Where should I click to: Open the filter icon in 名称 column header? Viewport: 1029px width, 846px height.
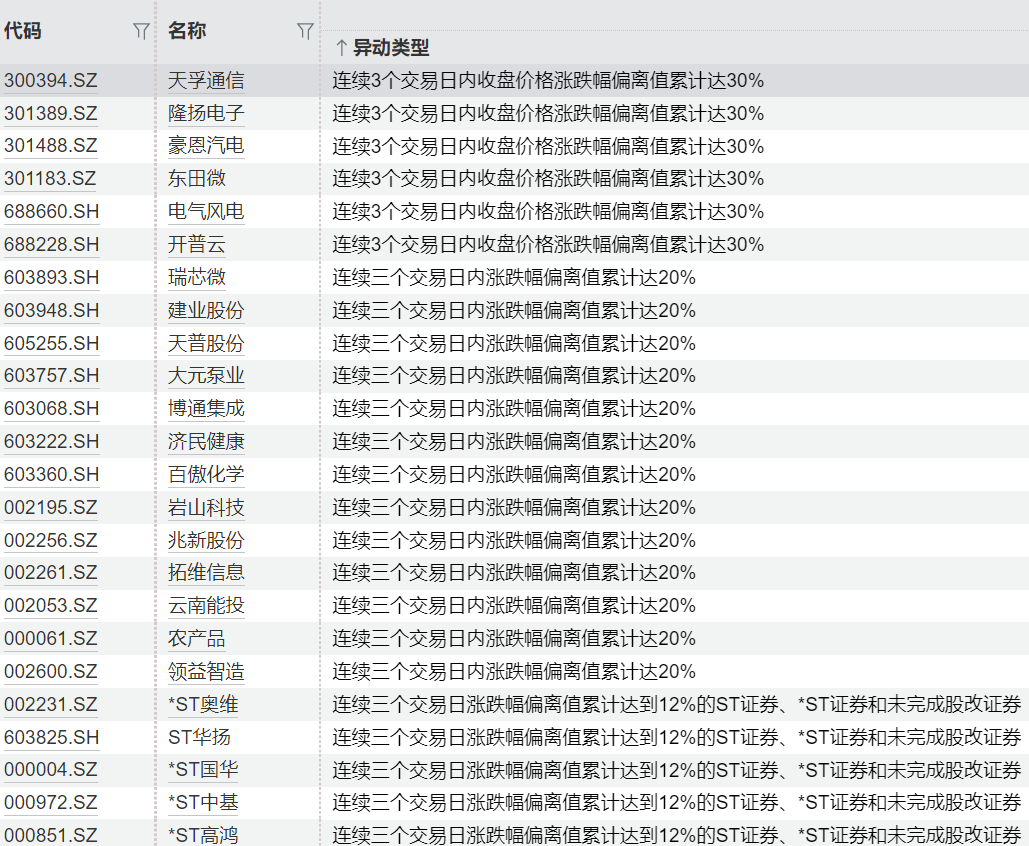point(305,31)
